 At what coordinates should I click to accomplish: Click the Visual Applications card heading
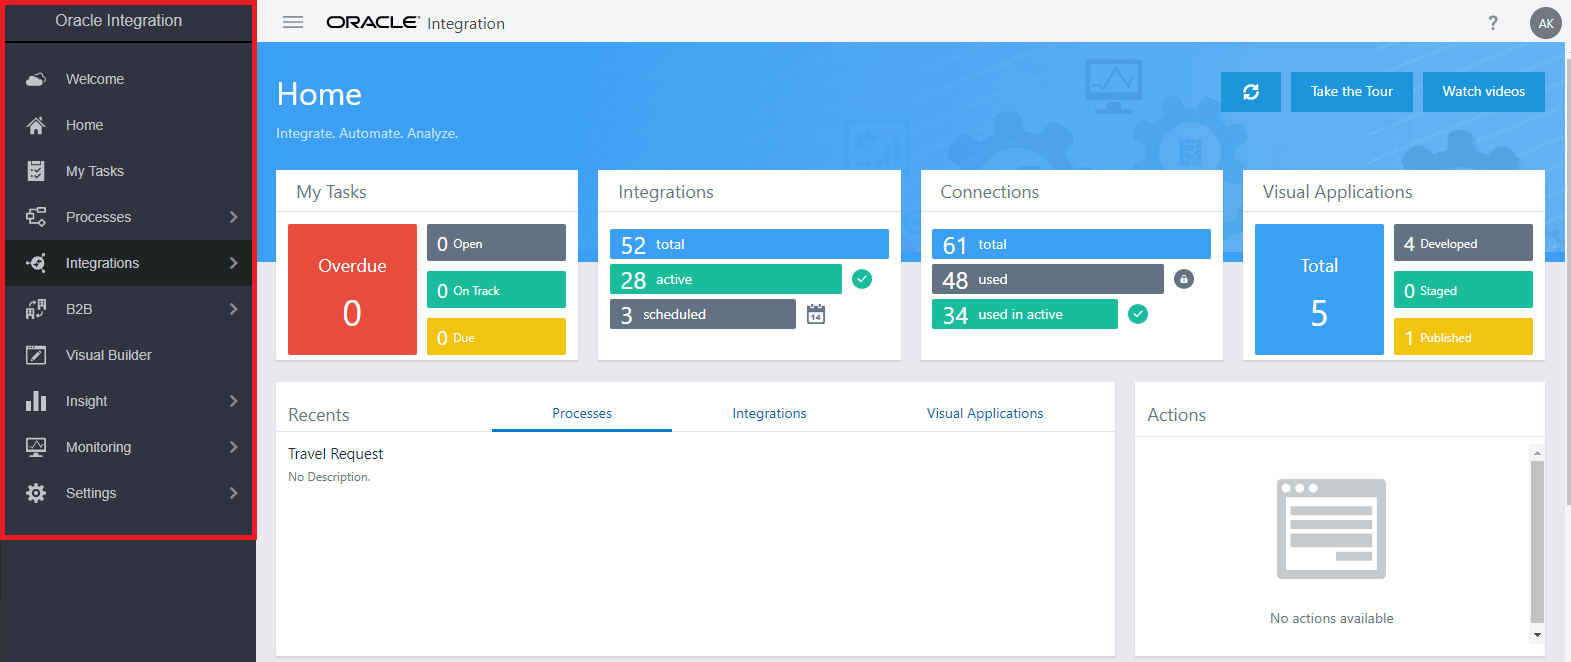pyautogui.click(x=1337, y=192)
